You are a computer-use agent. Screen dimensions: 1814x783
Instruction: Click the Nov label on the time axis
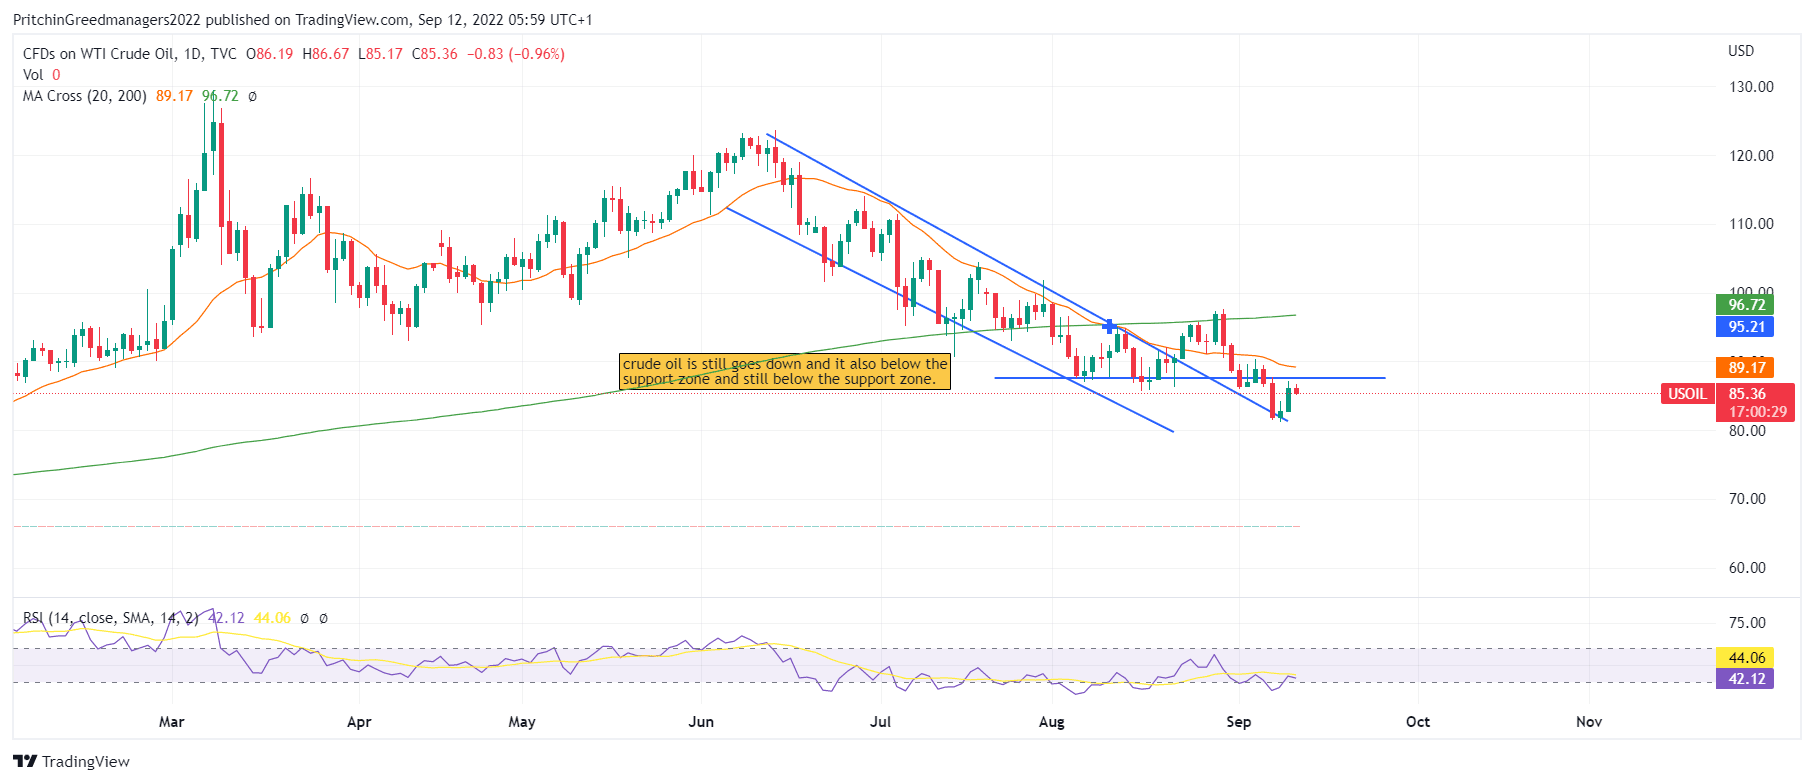click(x=1589, y=722)
